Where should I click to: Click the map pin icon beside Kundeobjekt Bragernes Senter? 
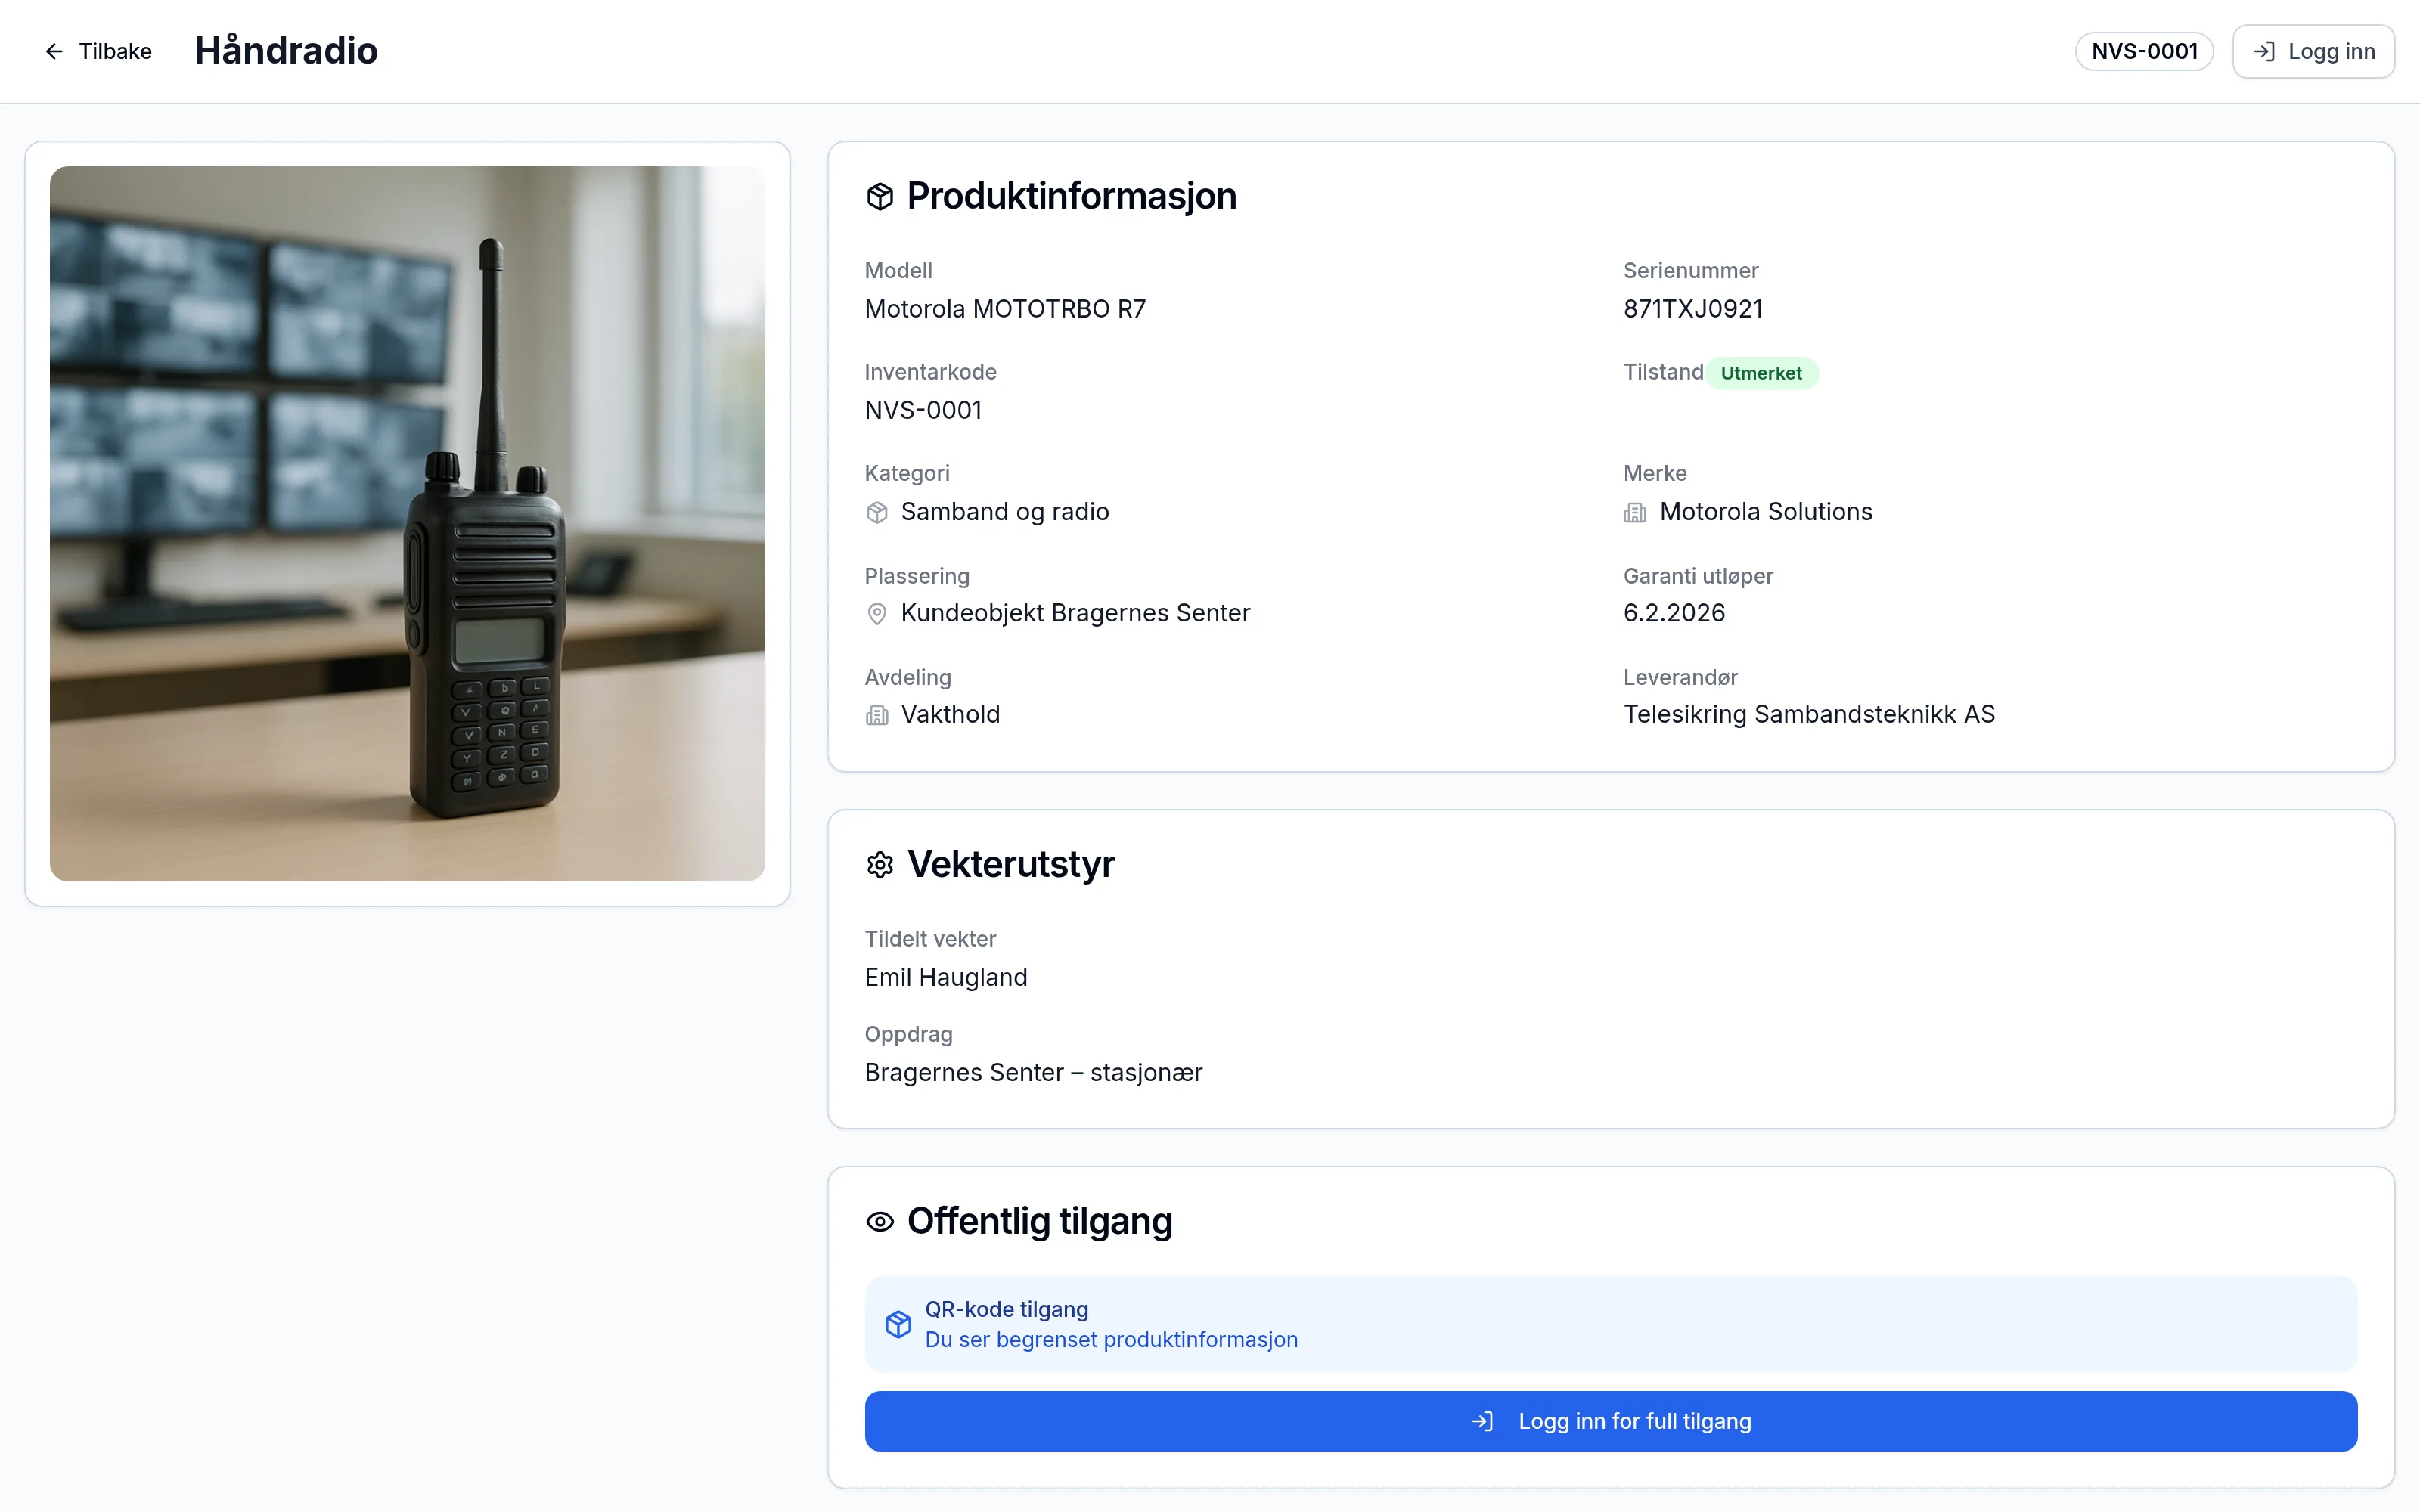[877, 613]
